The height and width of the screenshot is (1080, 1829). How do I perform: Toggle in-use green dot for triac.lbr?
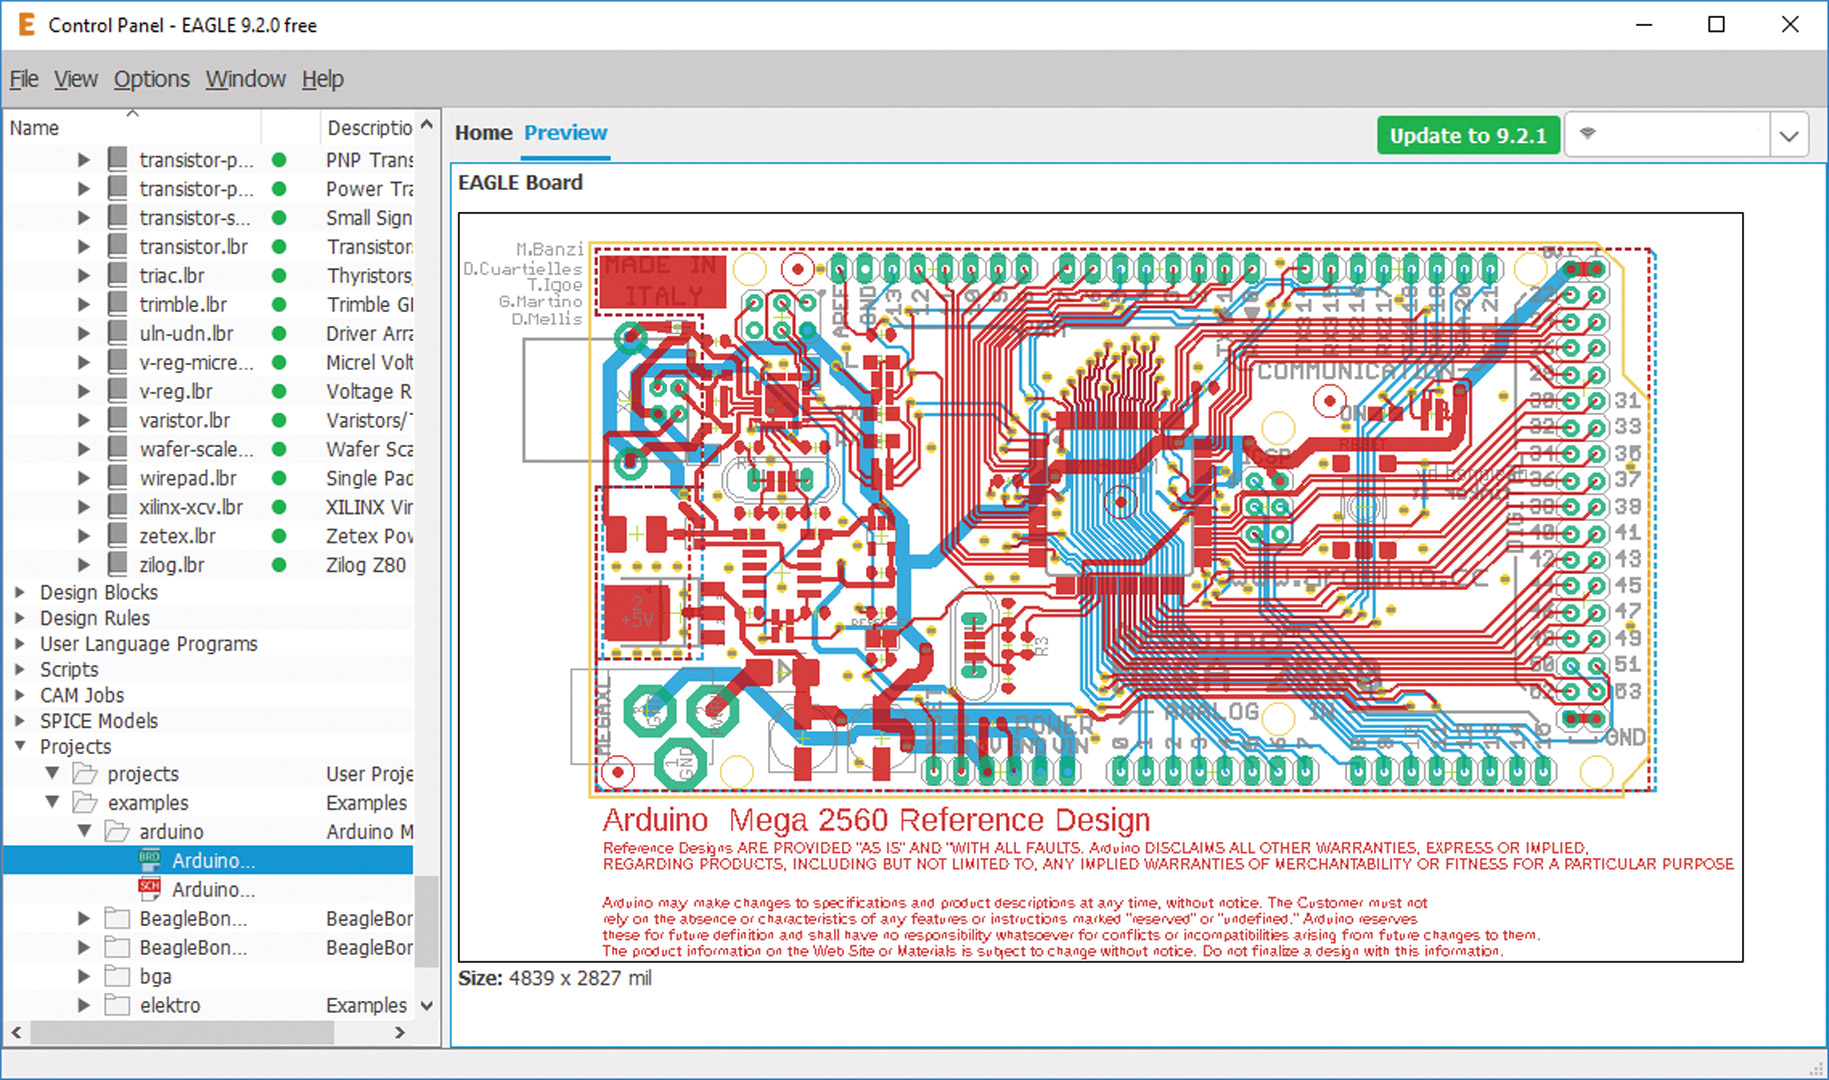[279, 276]
